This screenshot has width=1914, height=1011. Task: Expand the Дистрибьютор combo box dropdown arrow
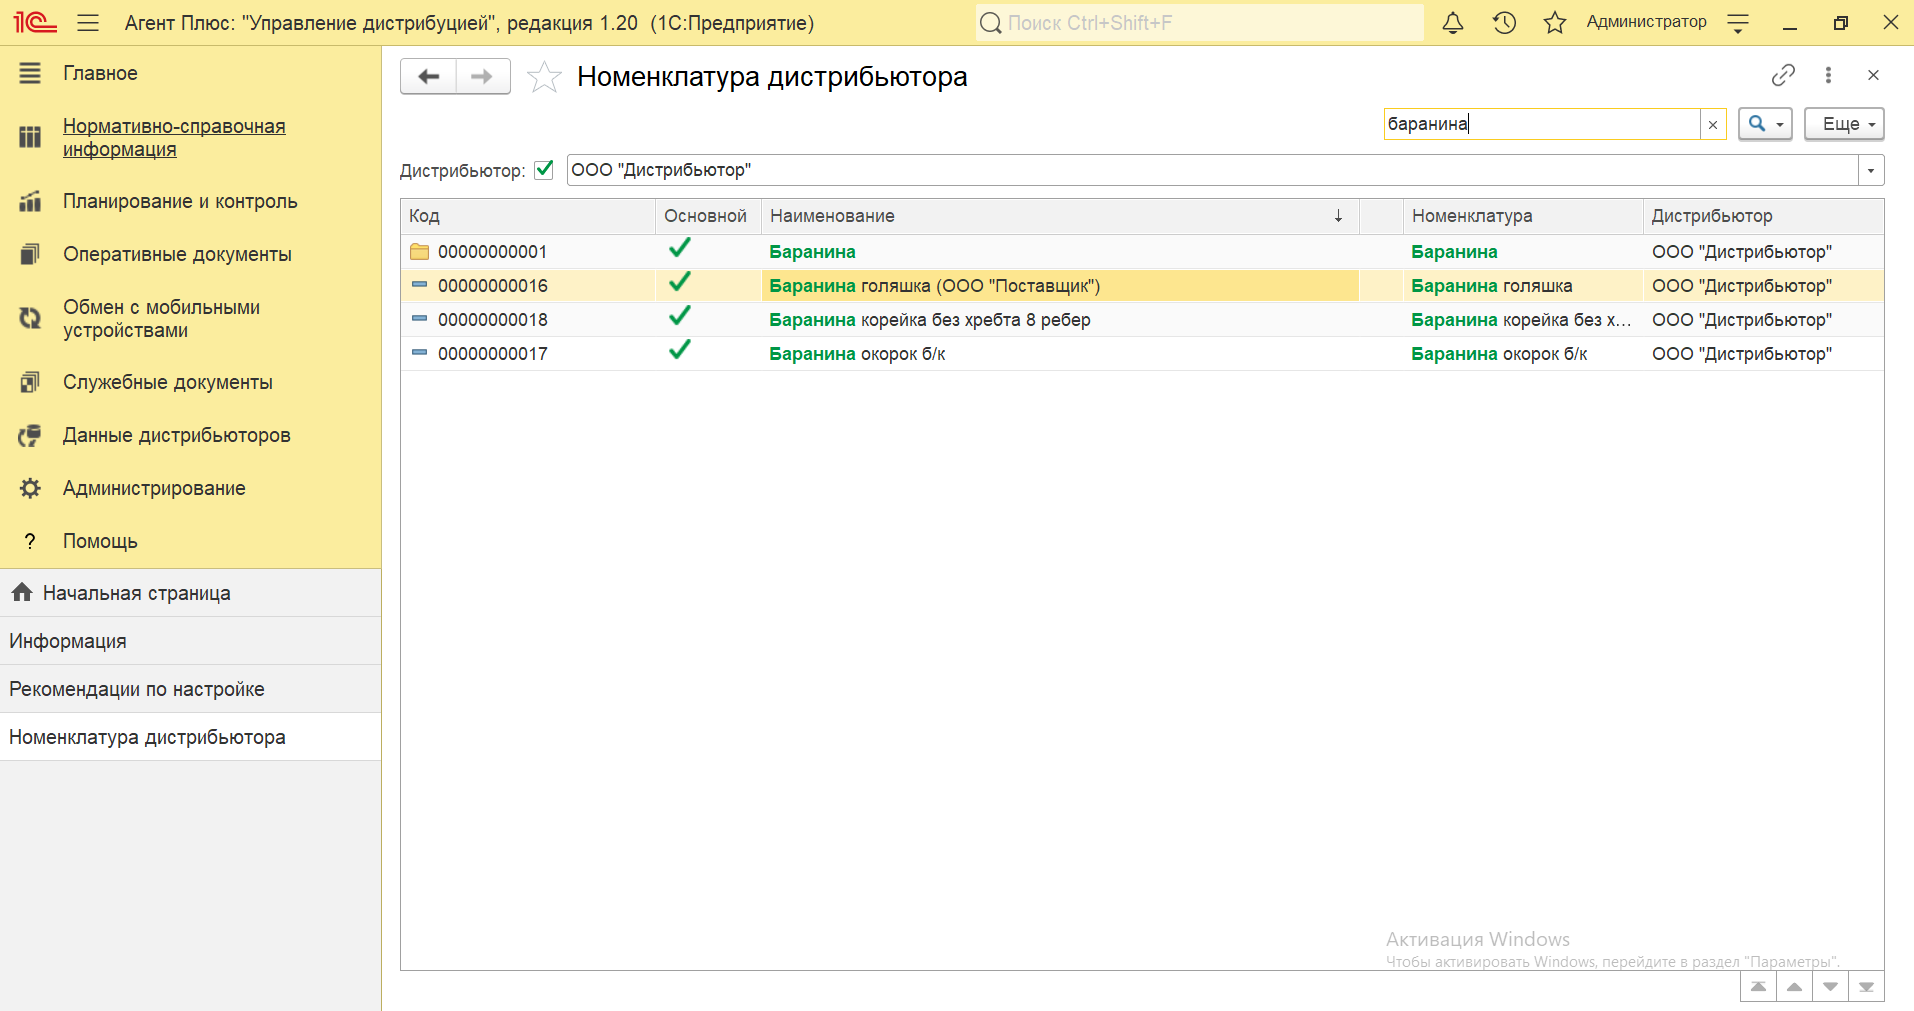(1871, 170)
